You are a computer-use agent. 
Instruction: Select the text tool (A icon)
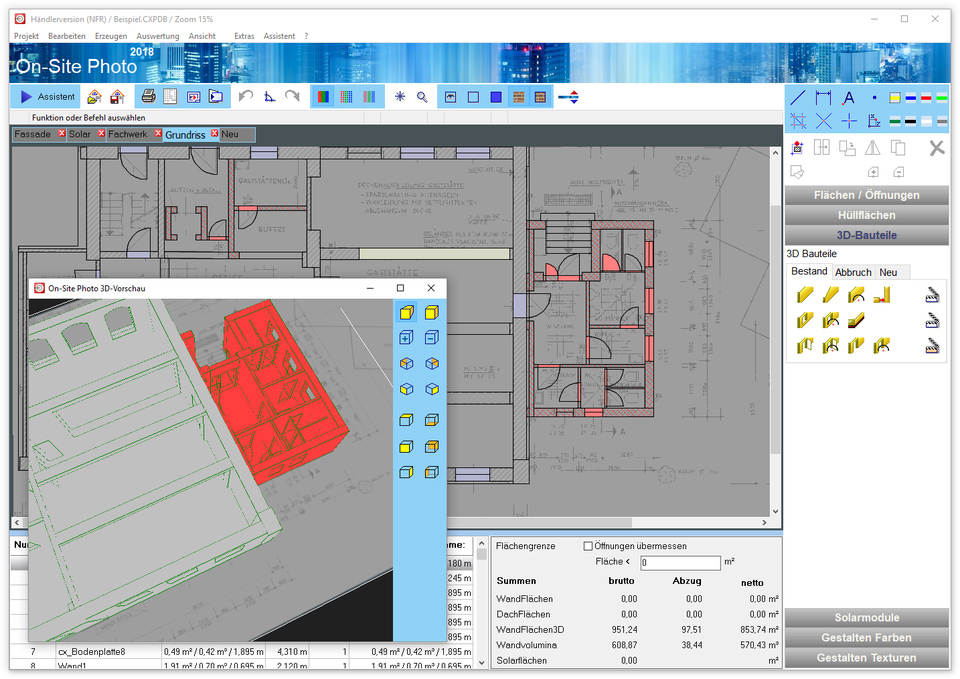[848, 98]
